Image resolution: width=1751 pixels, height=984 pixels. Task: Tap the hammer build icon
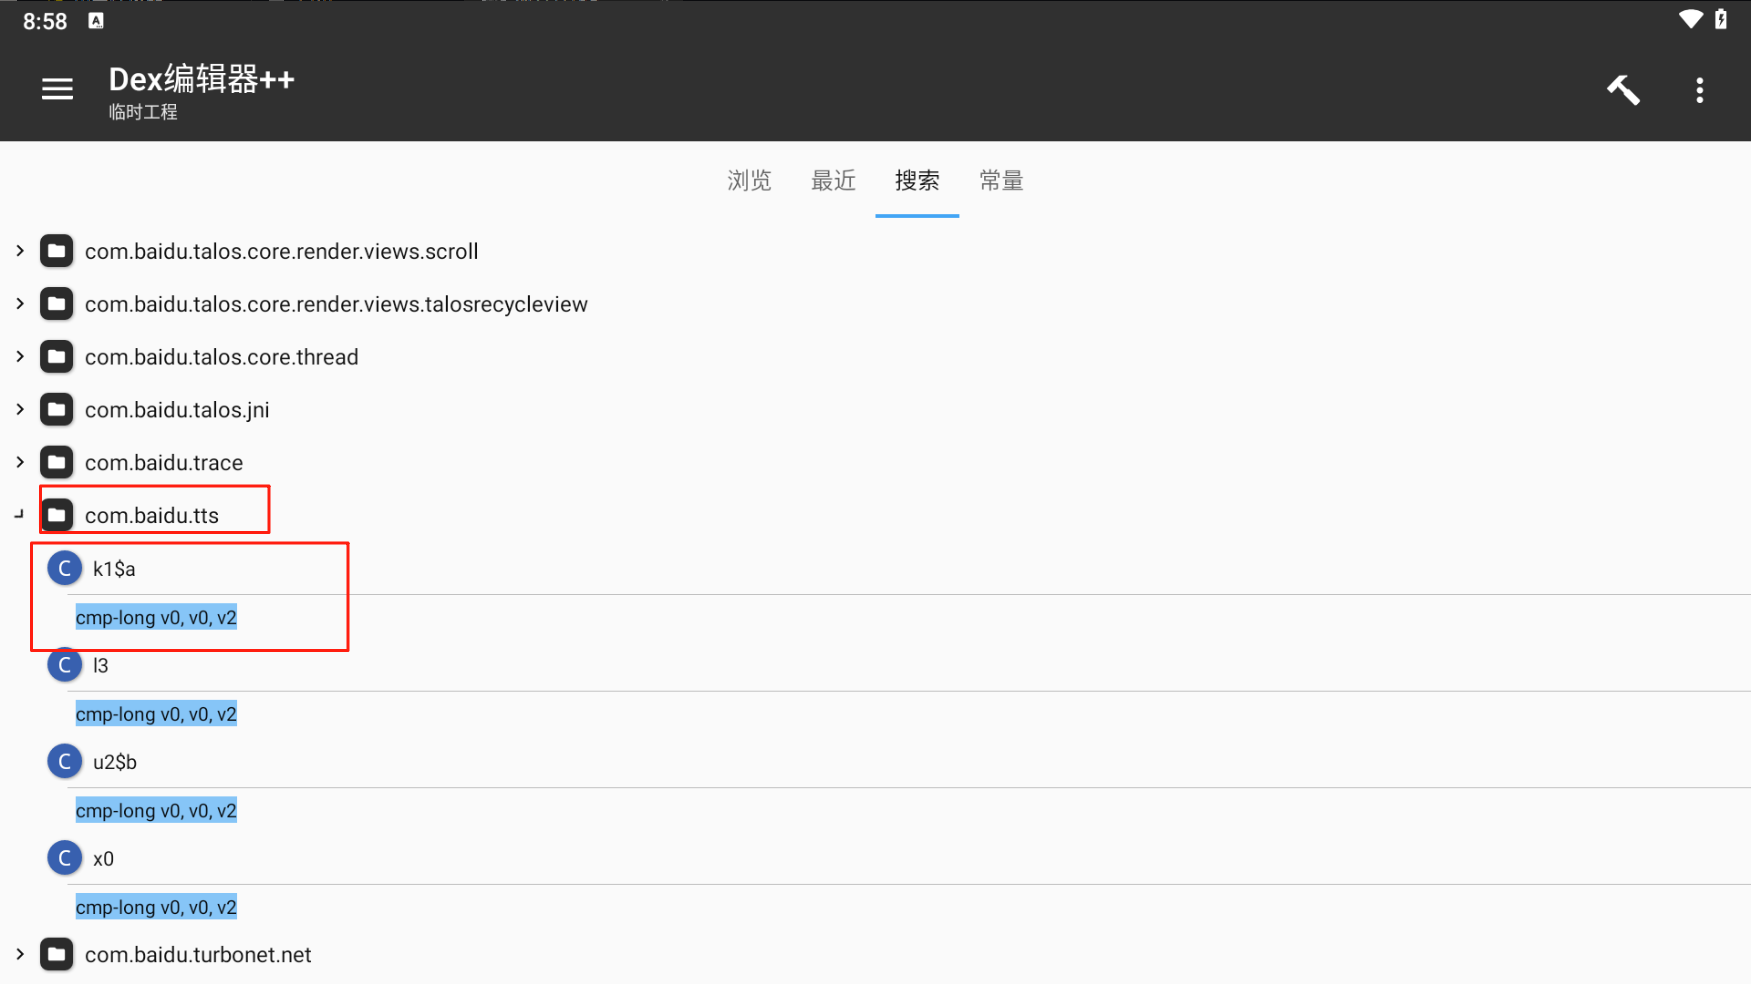point(1623,90)
